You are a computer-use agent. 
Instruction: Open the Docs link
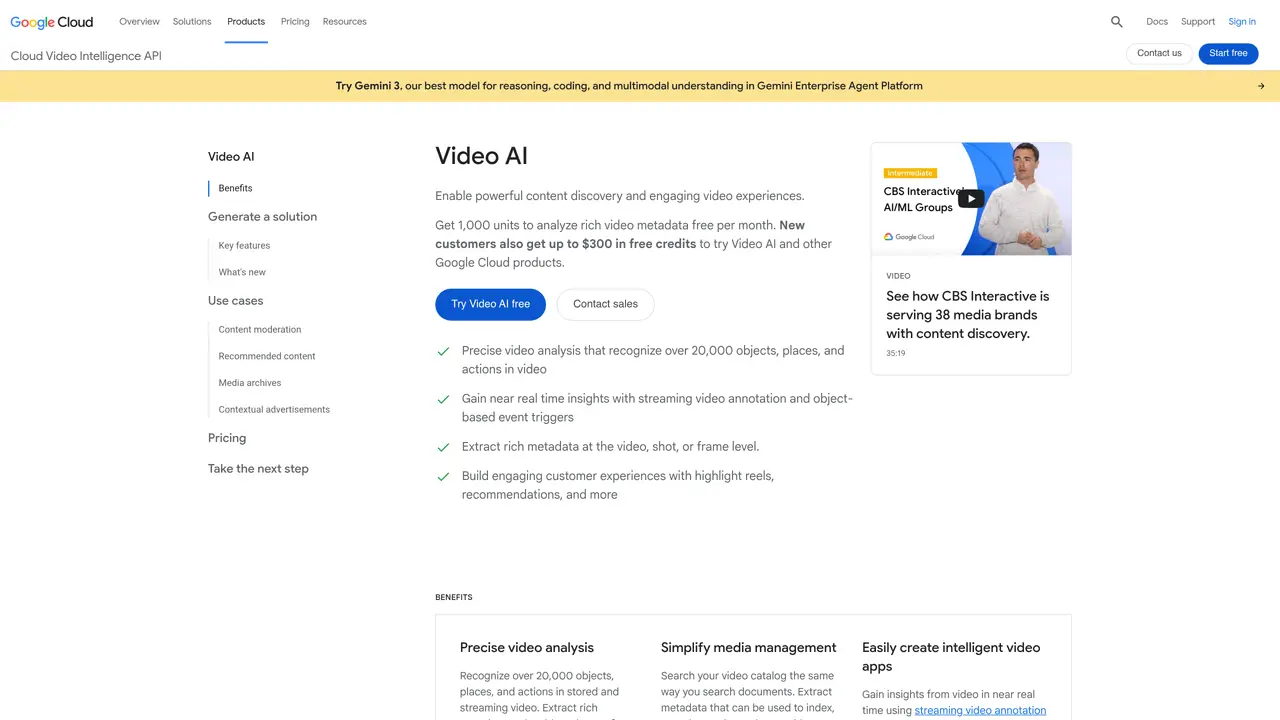pyautogui.click(x=1157, y=21)
